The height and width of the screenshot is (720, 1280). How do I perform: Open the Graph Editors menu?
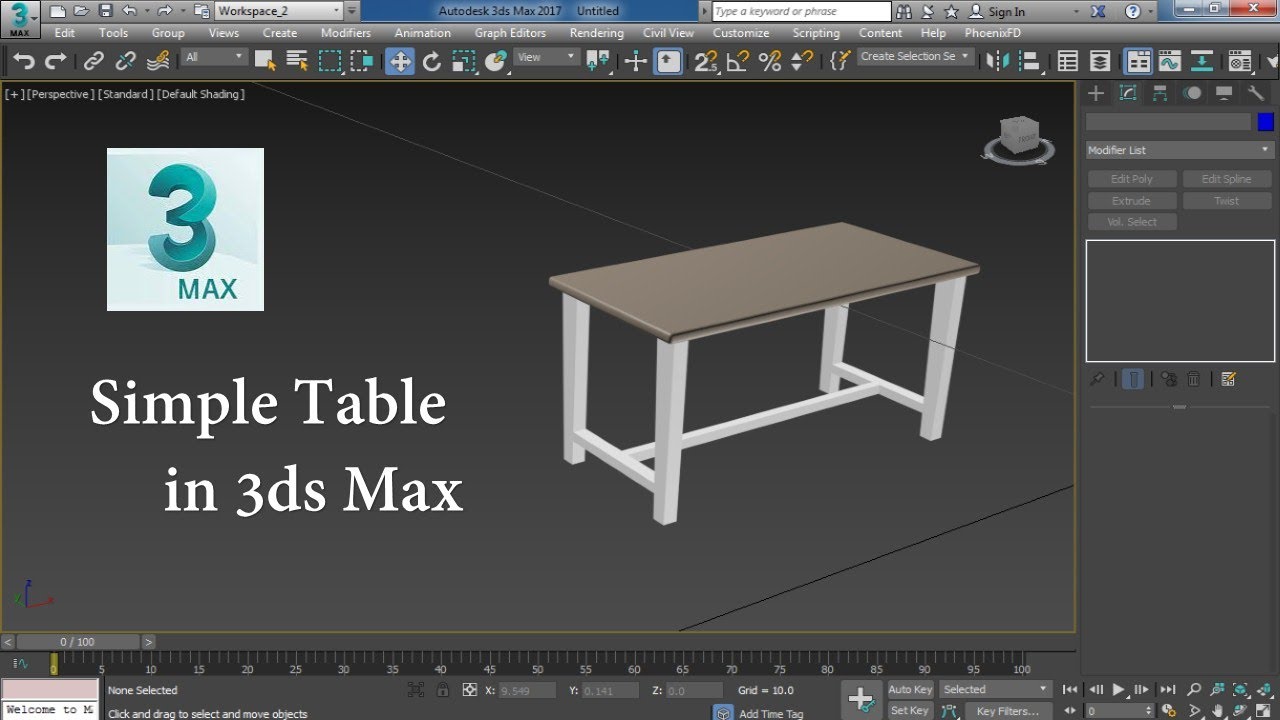[x=510, y=33]
